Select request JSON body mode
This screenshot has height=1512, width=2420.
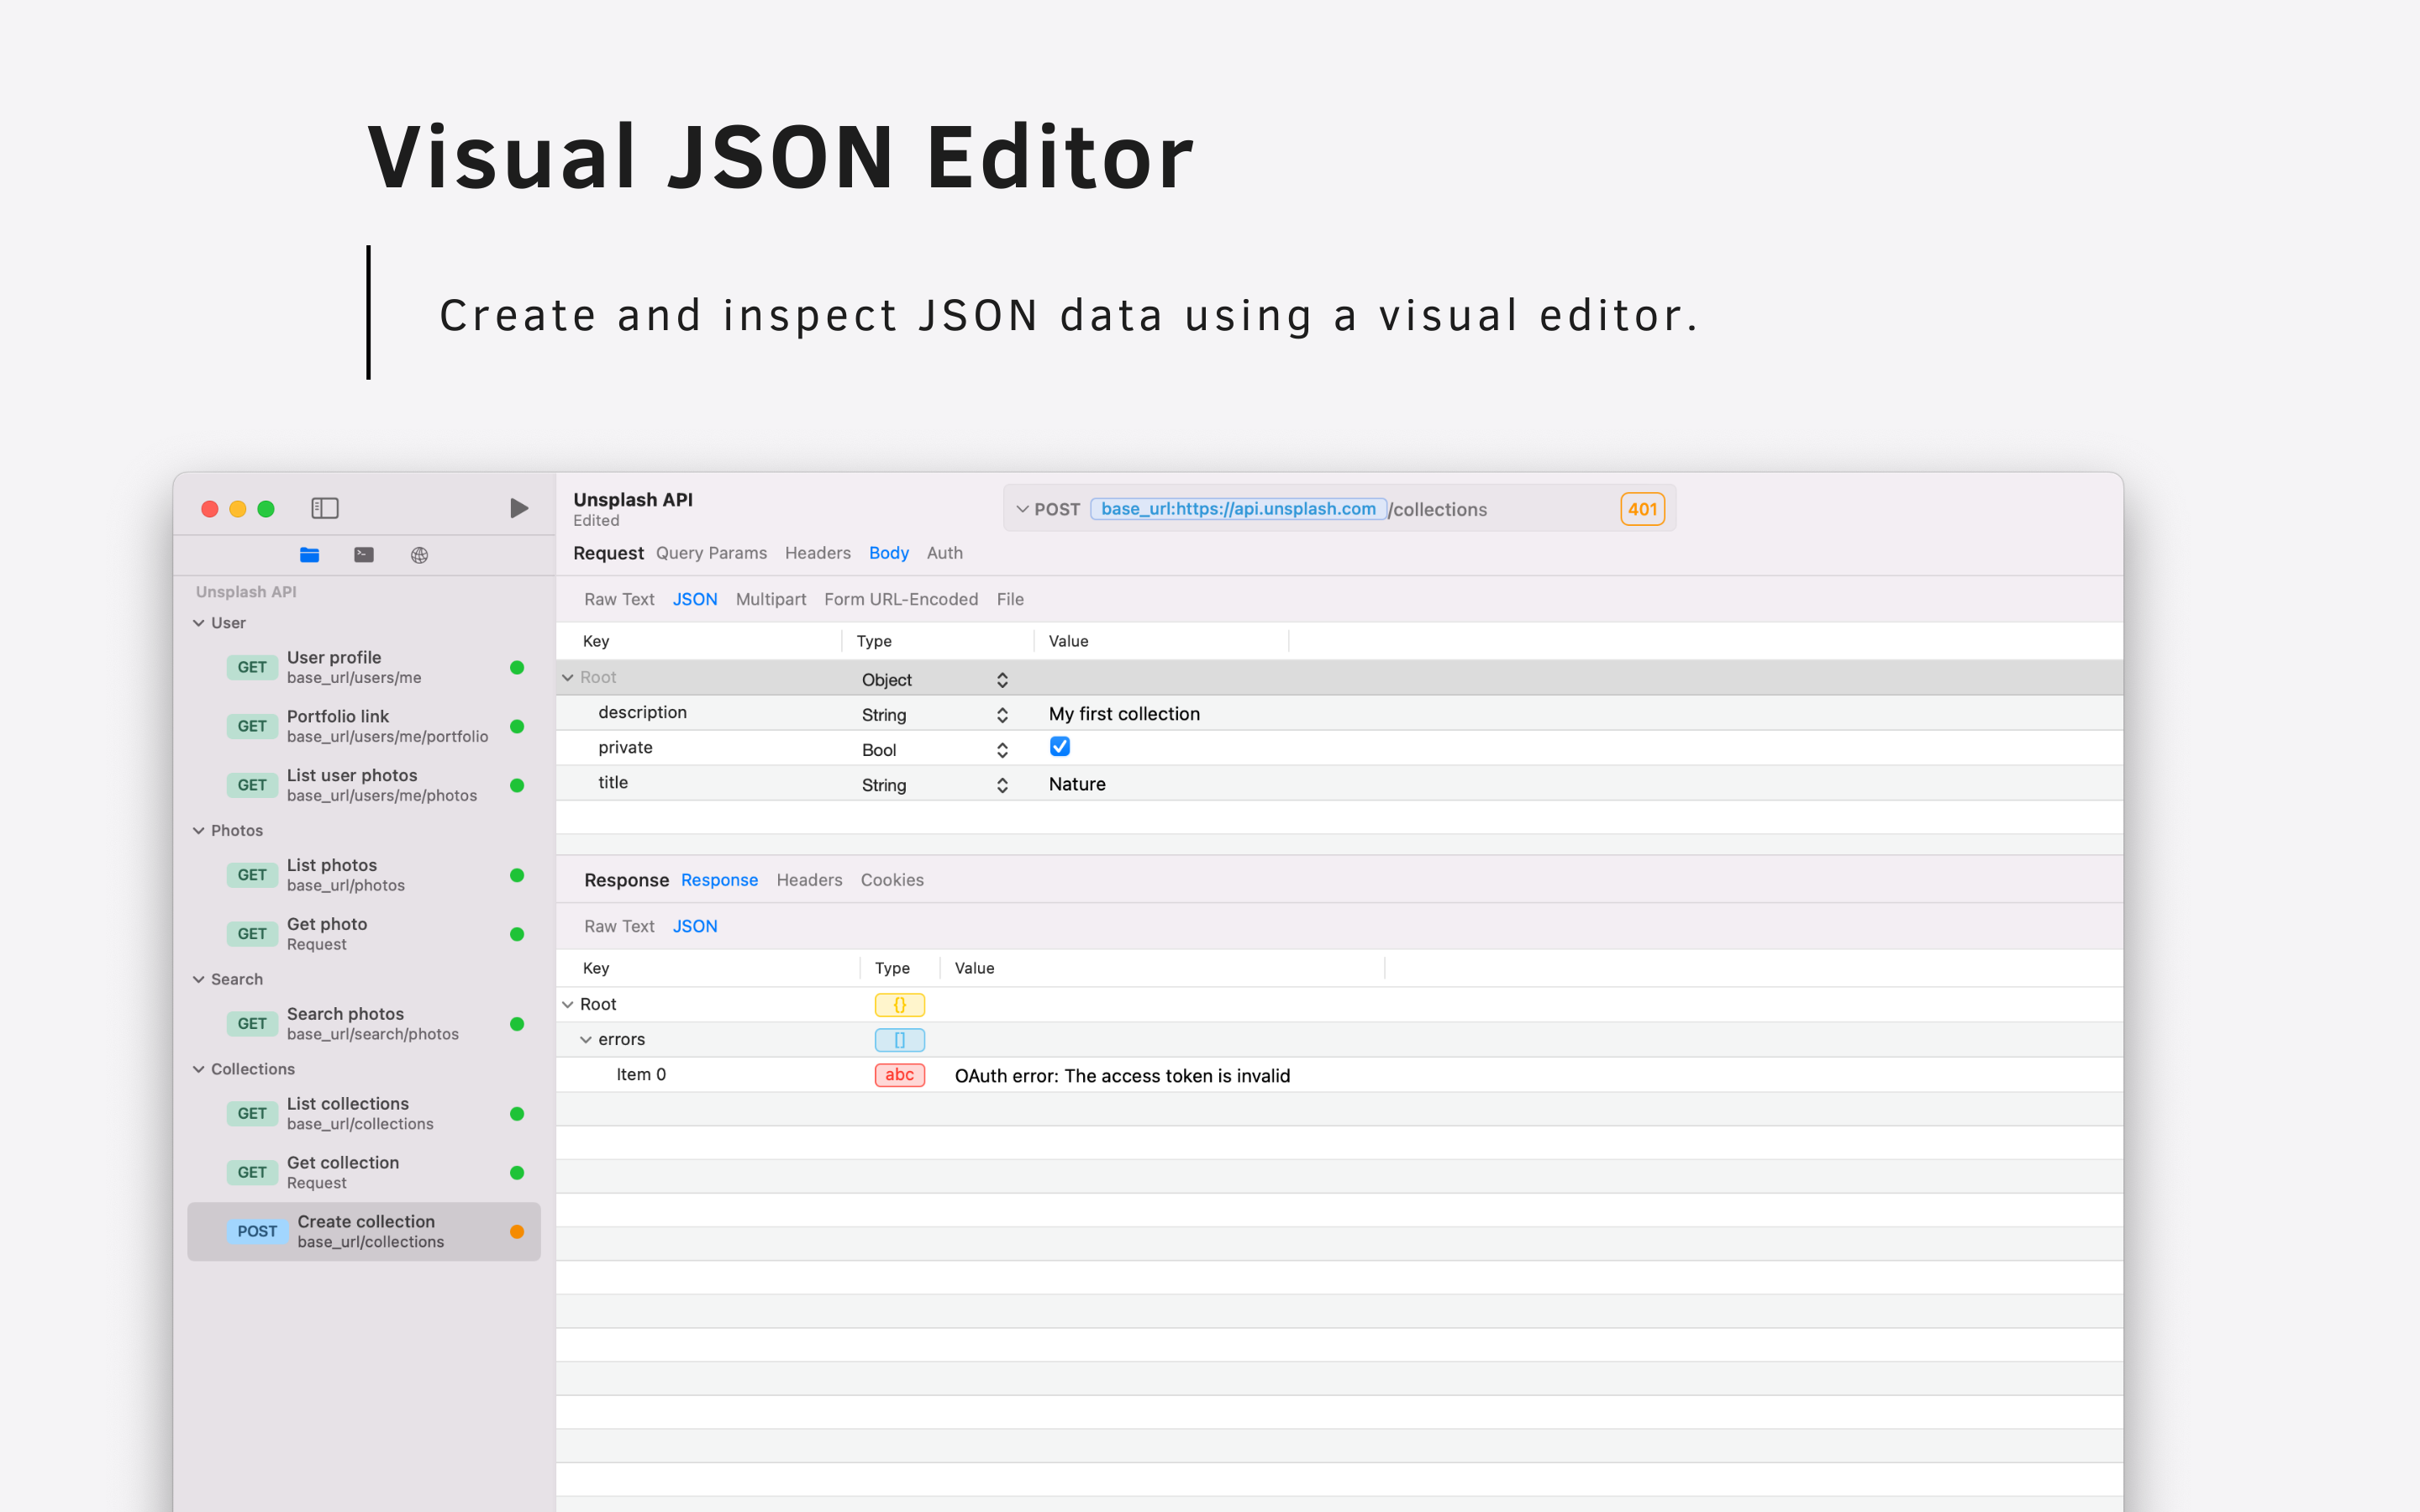pos(695,599)
